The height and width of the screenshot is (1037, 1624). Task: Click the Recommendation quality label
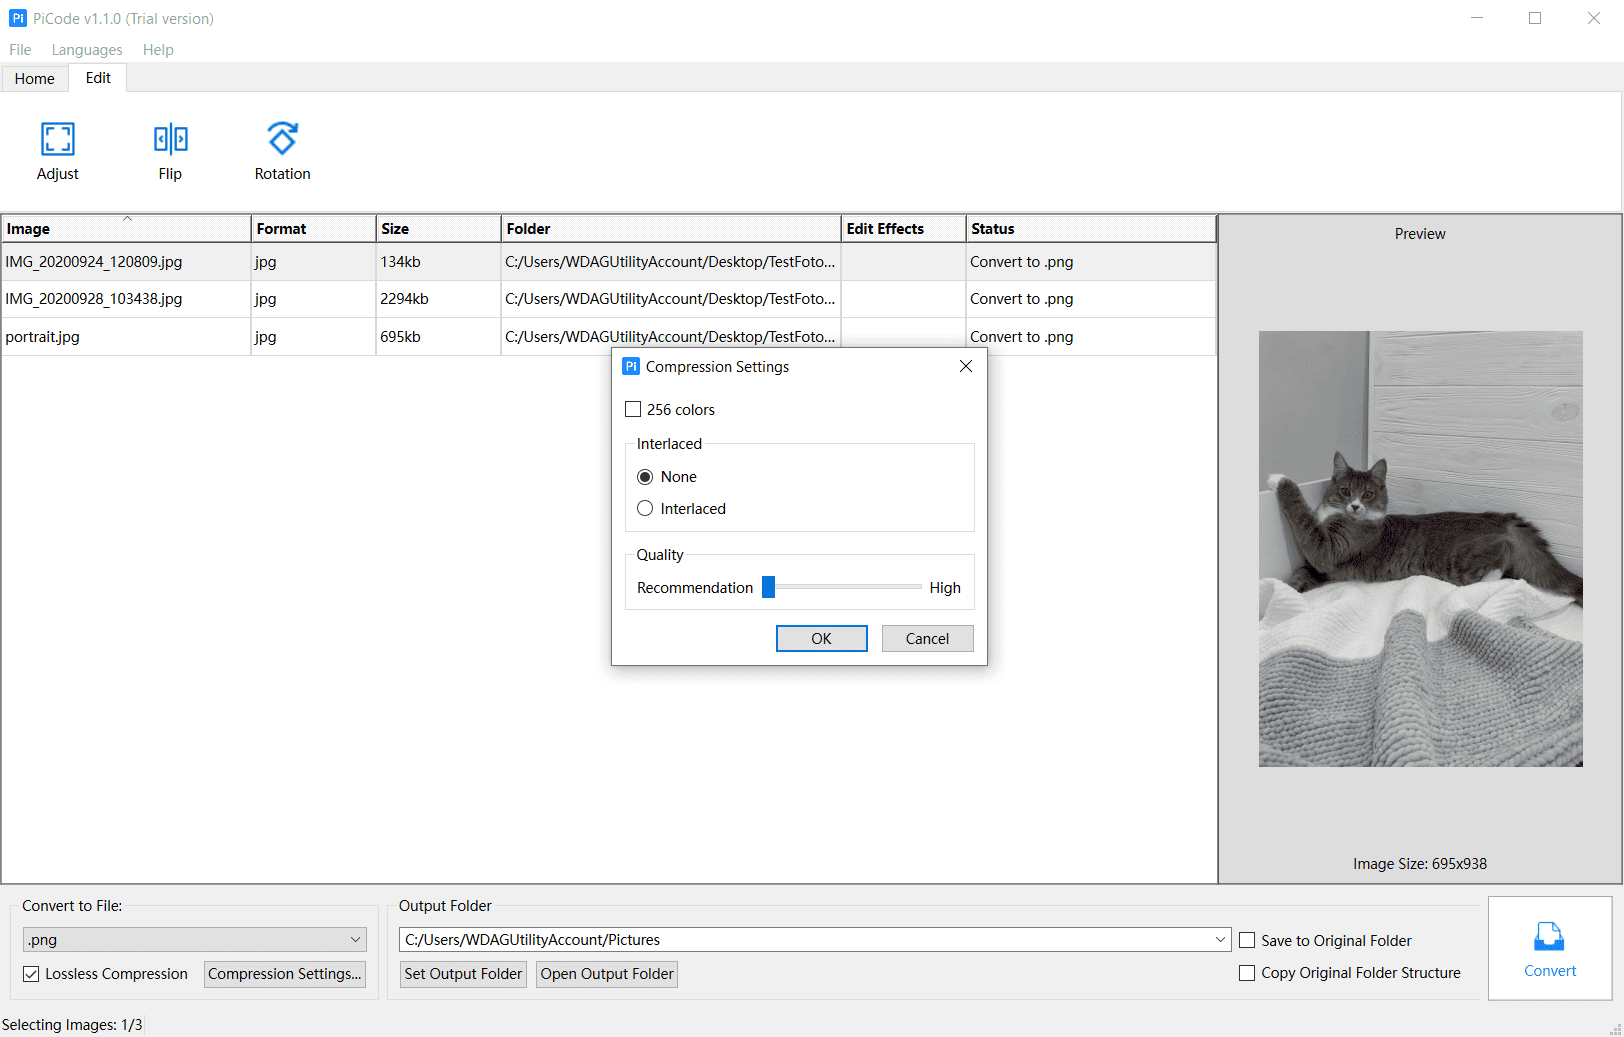695,588
